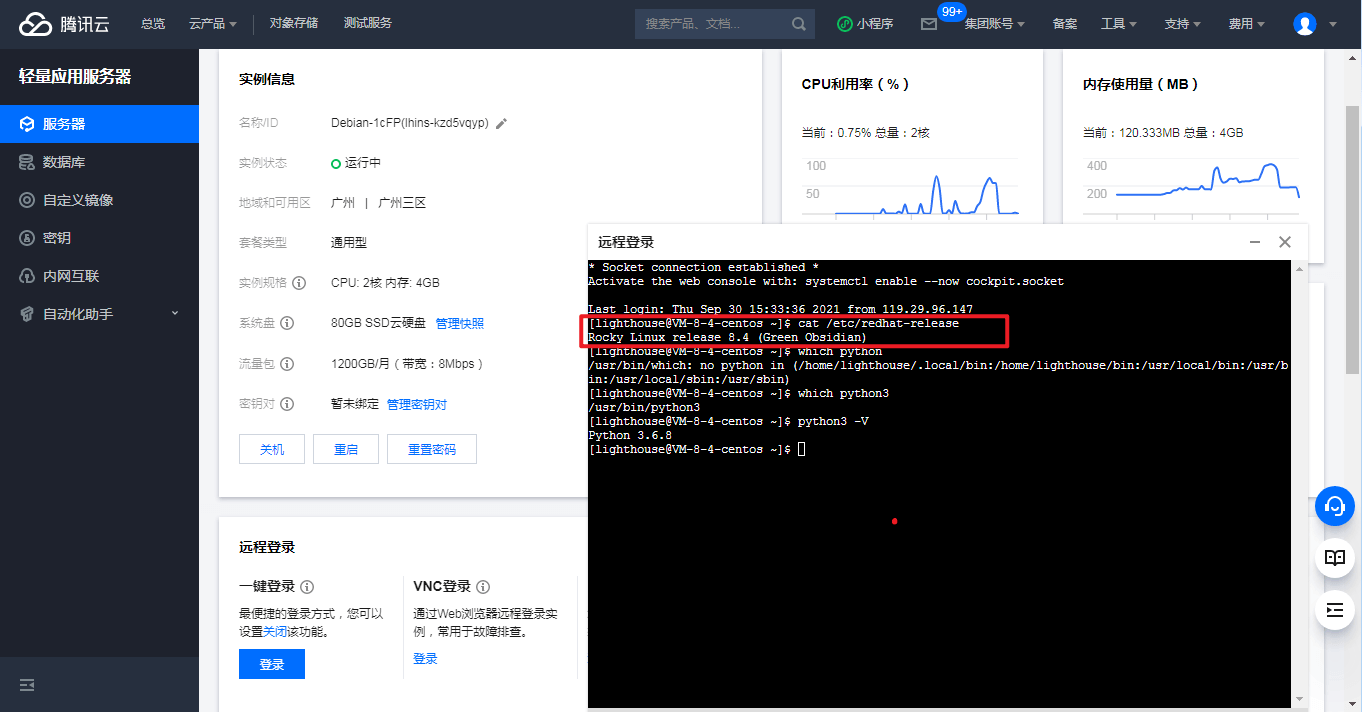Screen dimensions: 1362x712
Task: Open the 测试服务 top menu item
Action: pos(368,23)
